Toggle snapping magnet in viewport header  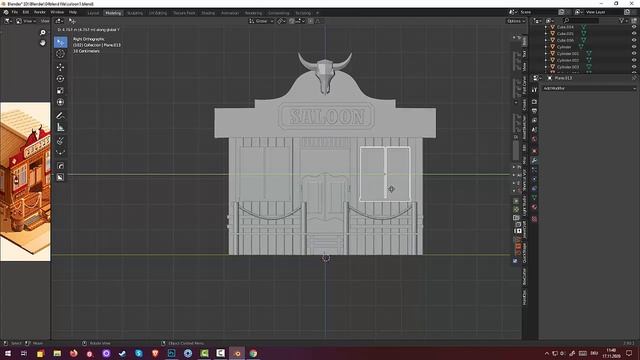pos(291,21)
